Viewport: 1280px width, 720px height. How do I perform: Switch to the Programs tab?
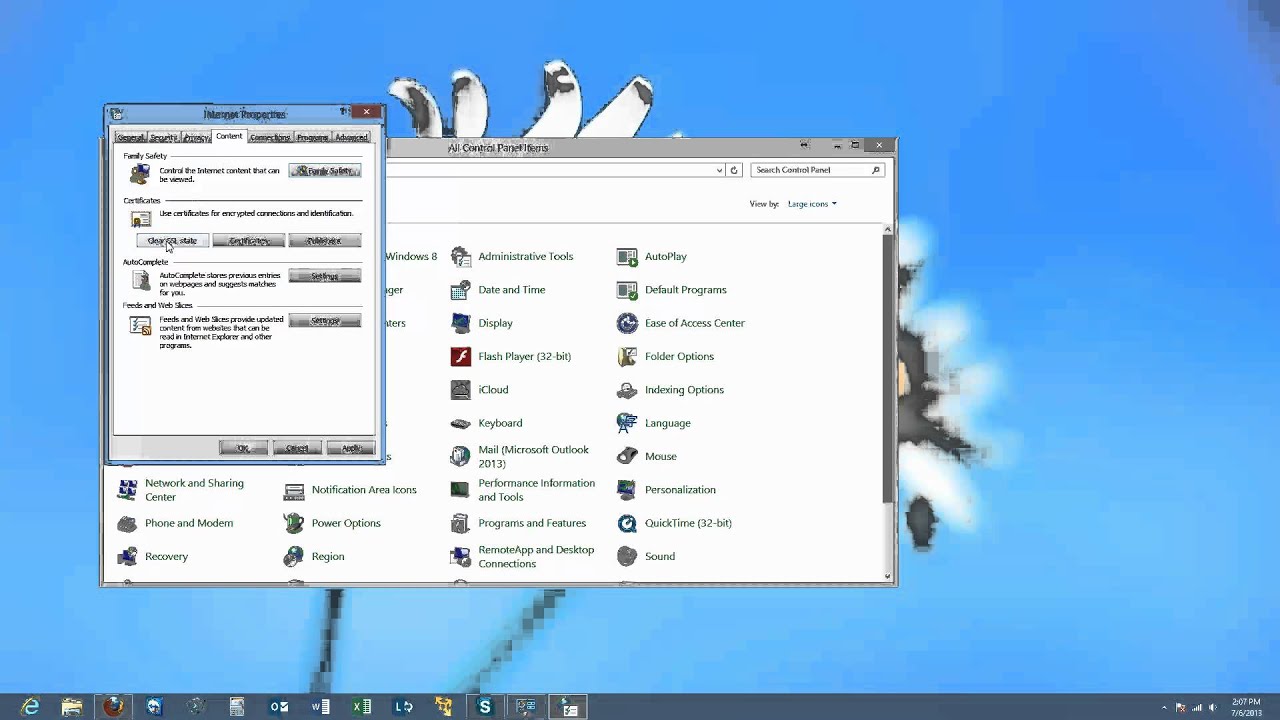312,137
